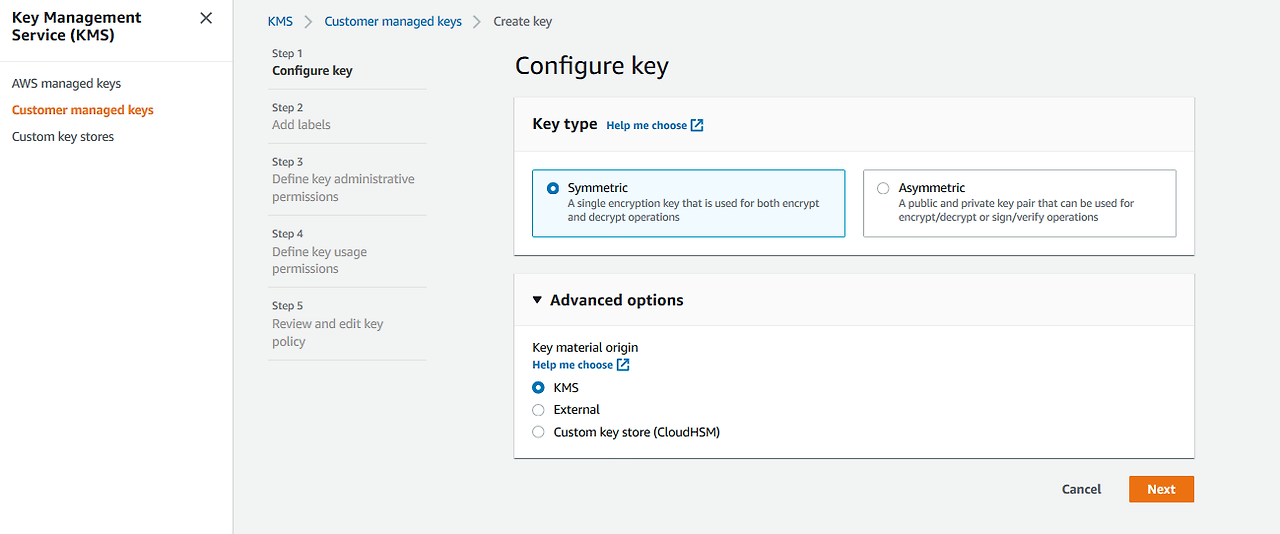Select the Asymmetric key type
Viewport: 1280px width, 534px height.
click(x=883, y=188)
